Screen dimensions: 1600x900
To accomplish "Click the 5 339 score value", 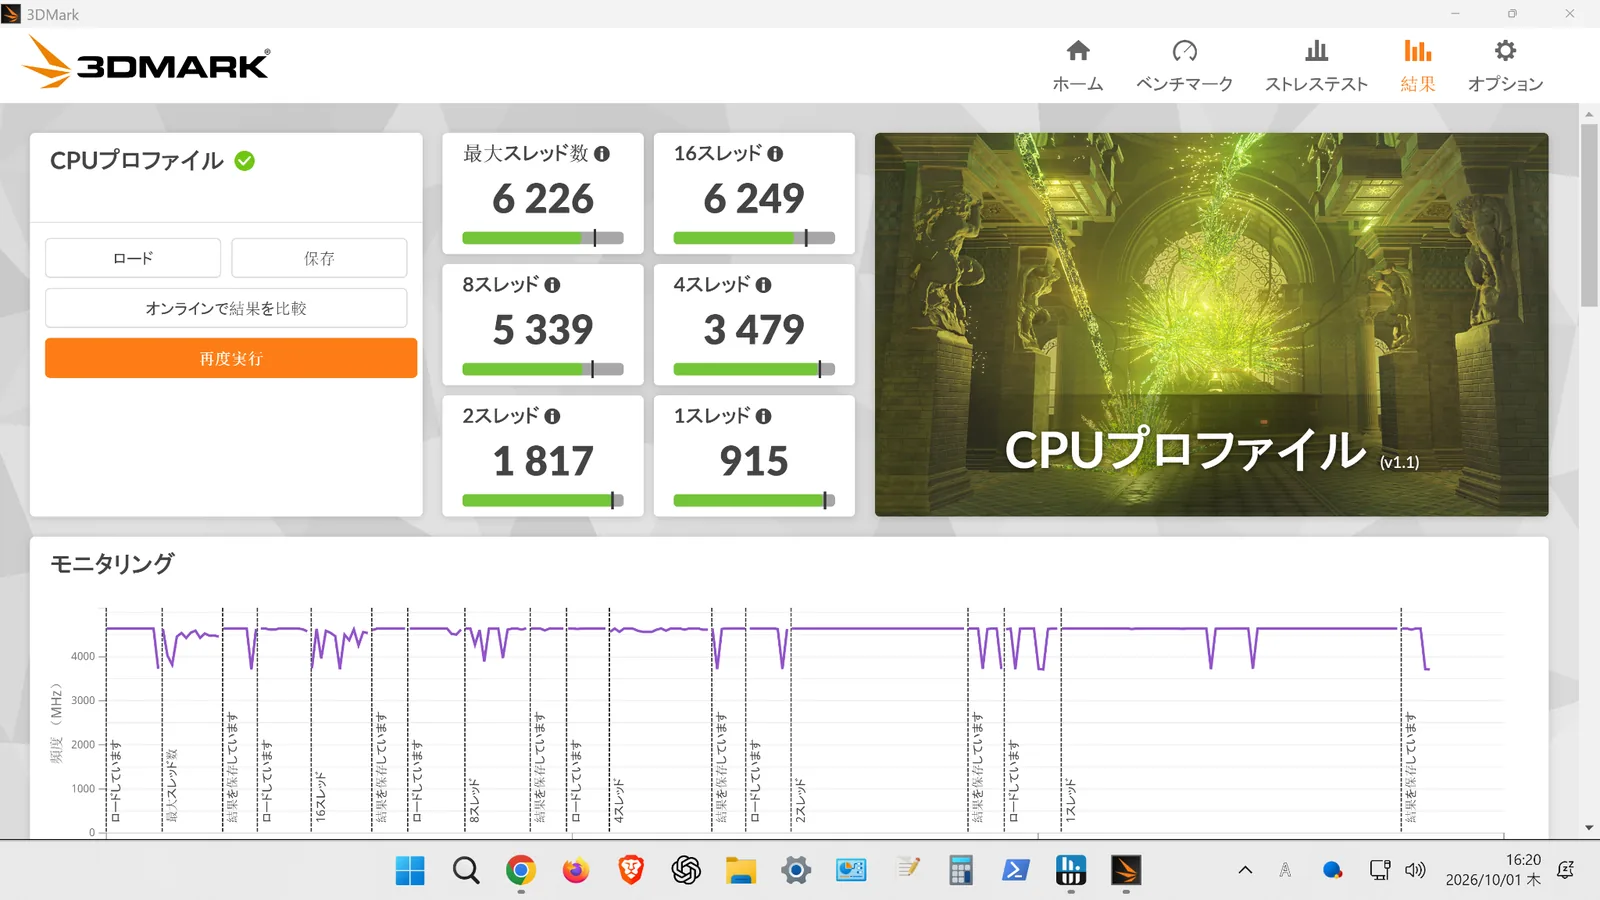I will 543,330.
